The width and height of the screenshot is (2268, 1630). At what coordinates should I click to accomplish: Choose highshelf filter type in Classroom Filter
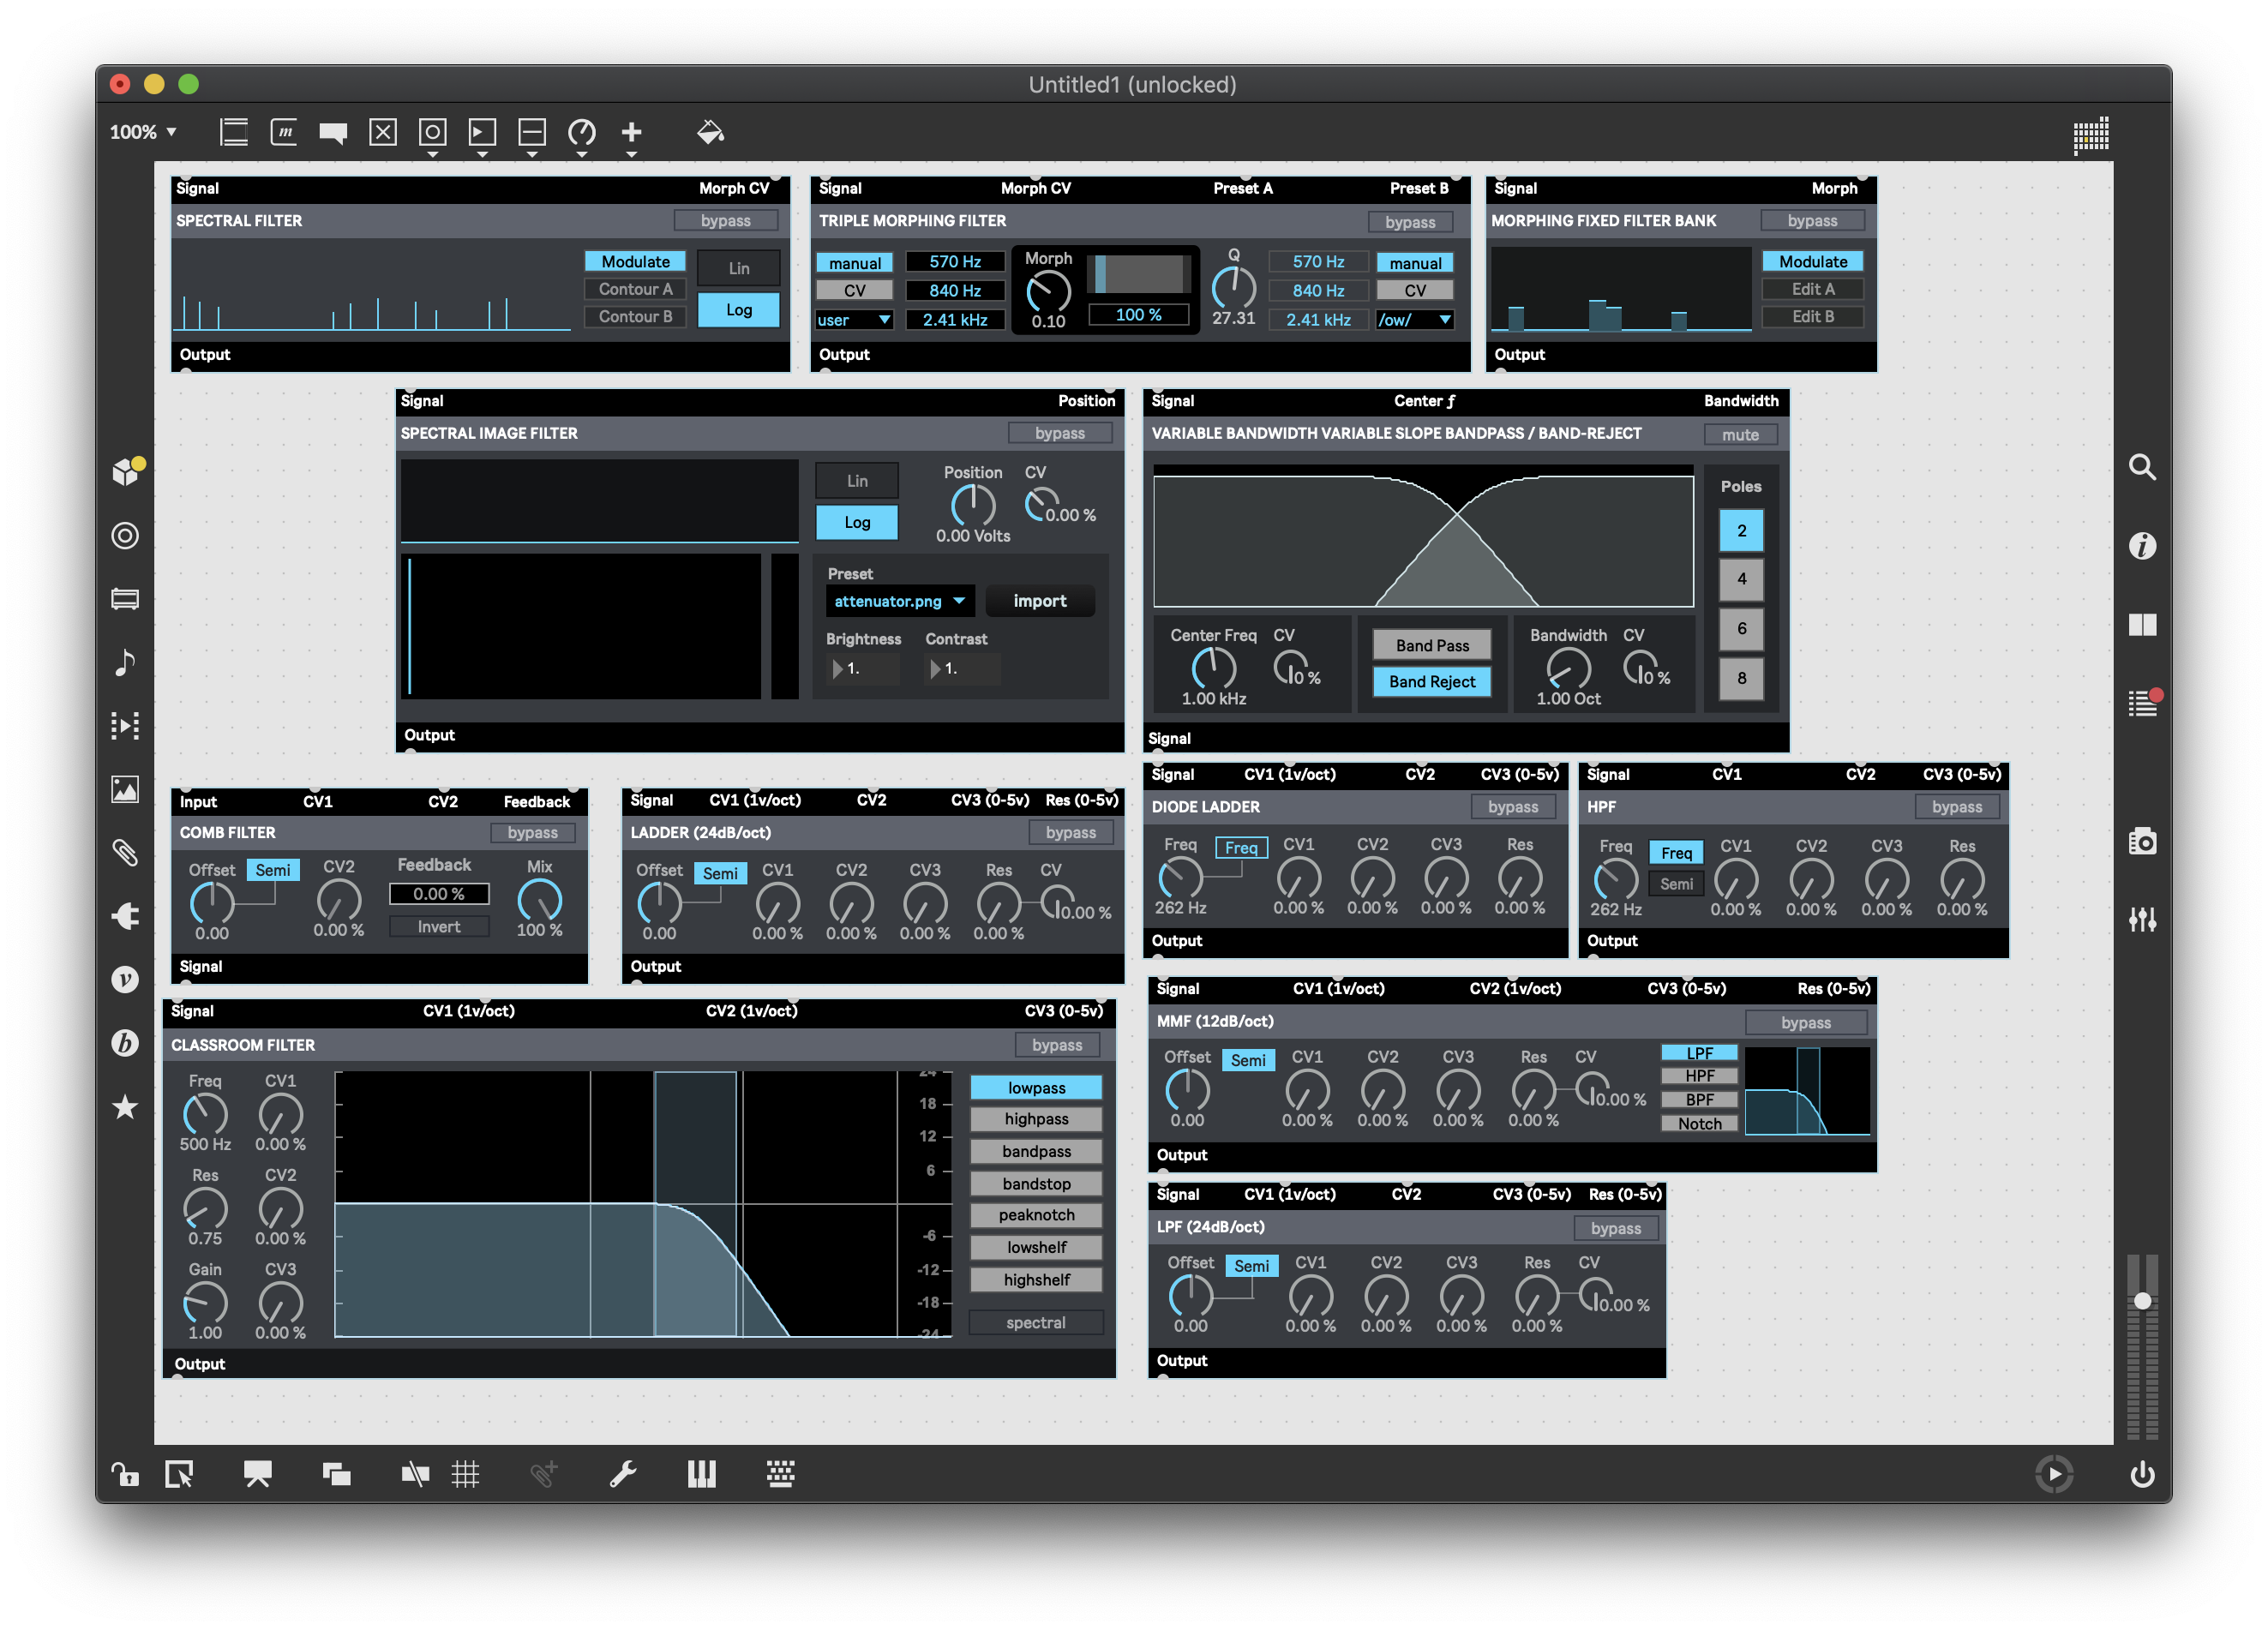tap(1036, 1280)
